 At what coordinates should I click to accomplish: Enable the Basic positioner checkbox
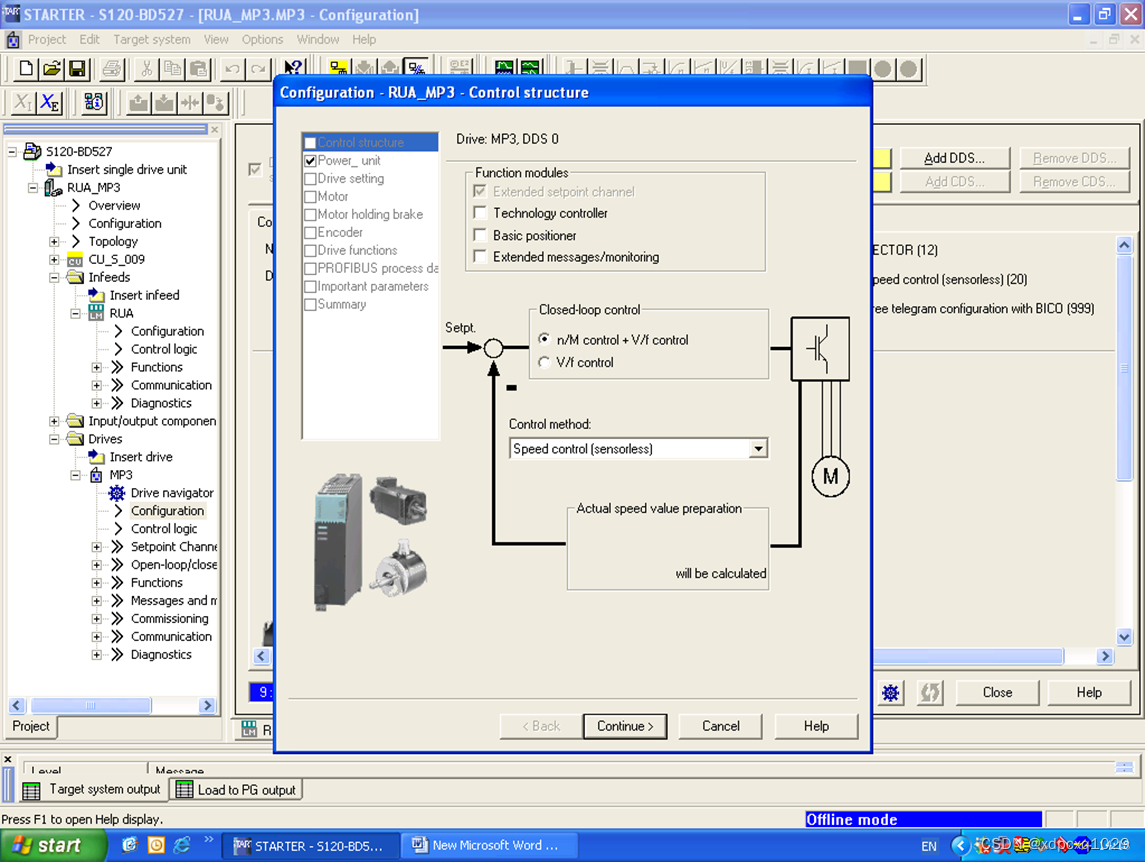[x=480, y=234]
